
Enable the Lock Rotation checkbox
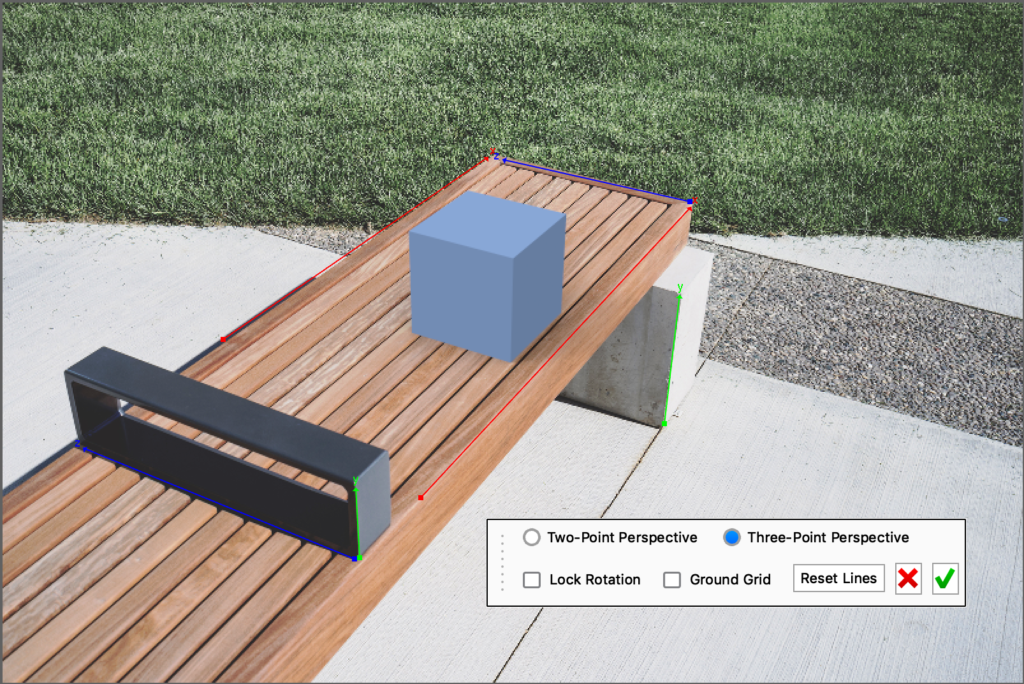[x=532, y=579]
